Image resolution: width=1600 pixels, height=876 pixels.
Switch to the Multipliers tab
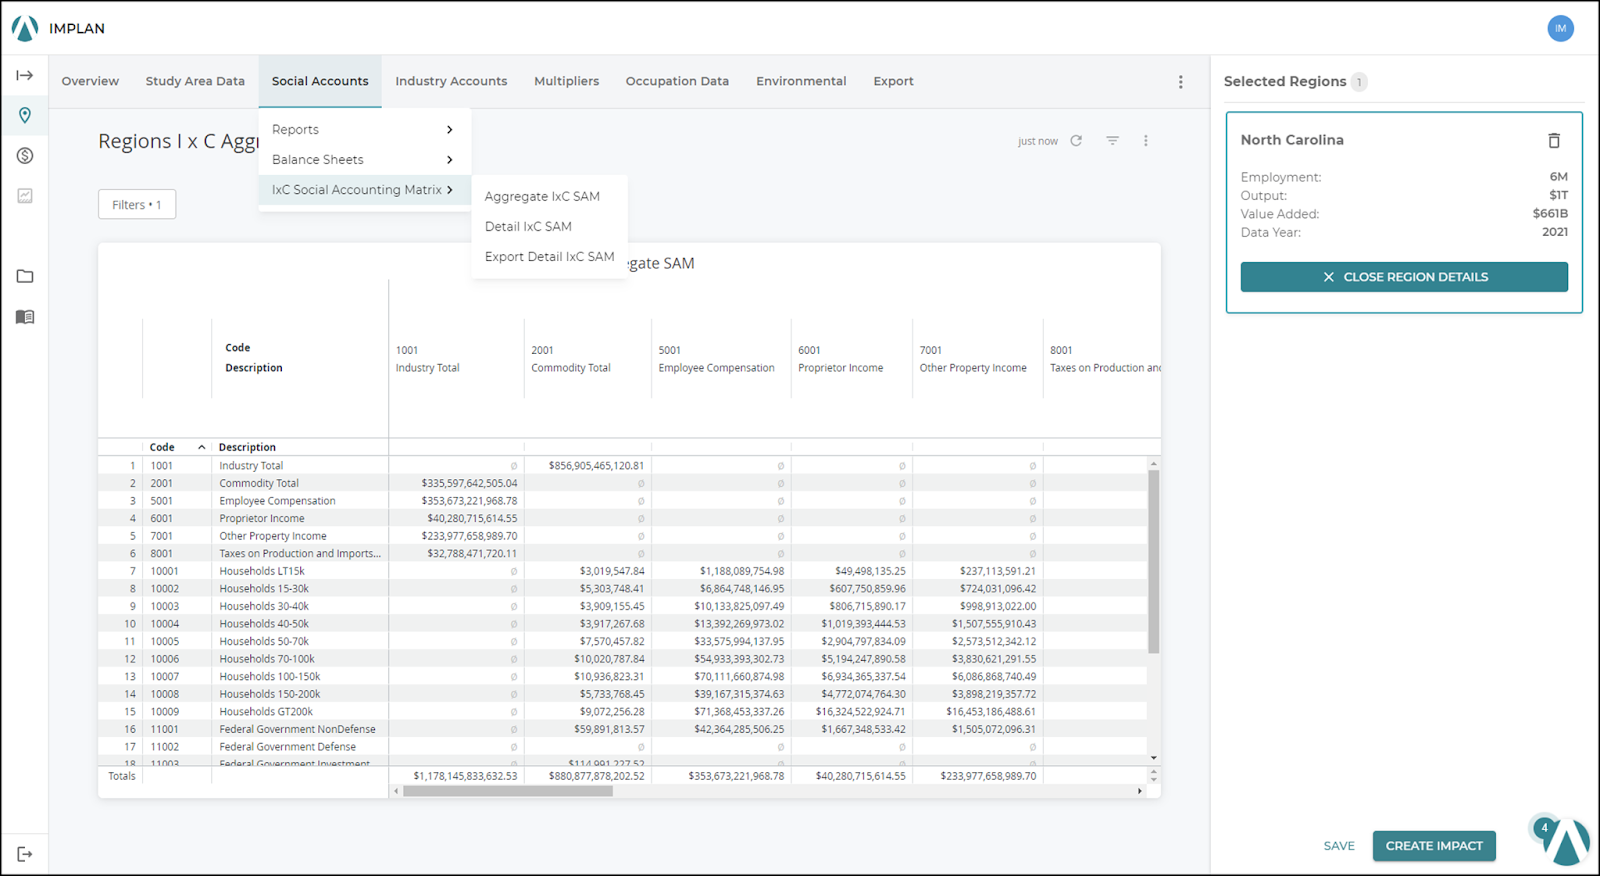[x=566, y=81]
